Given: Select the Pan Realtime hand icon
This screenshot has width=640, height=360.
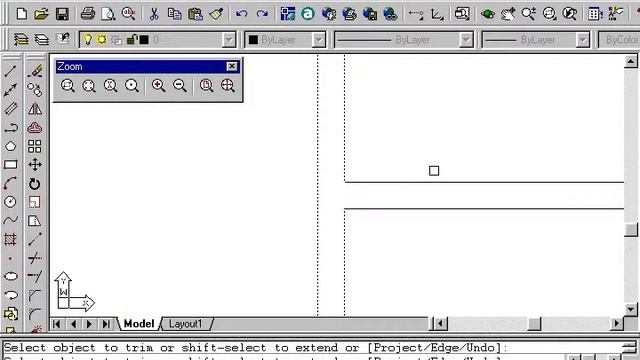Looking at the screenshot, I should (508, 15).
